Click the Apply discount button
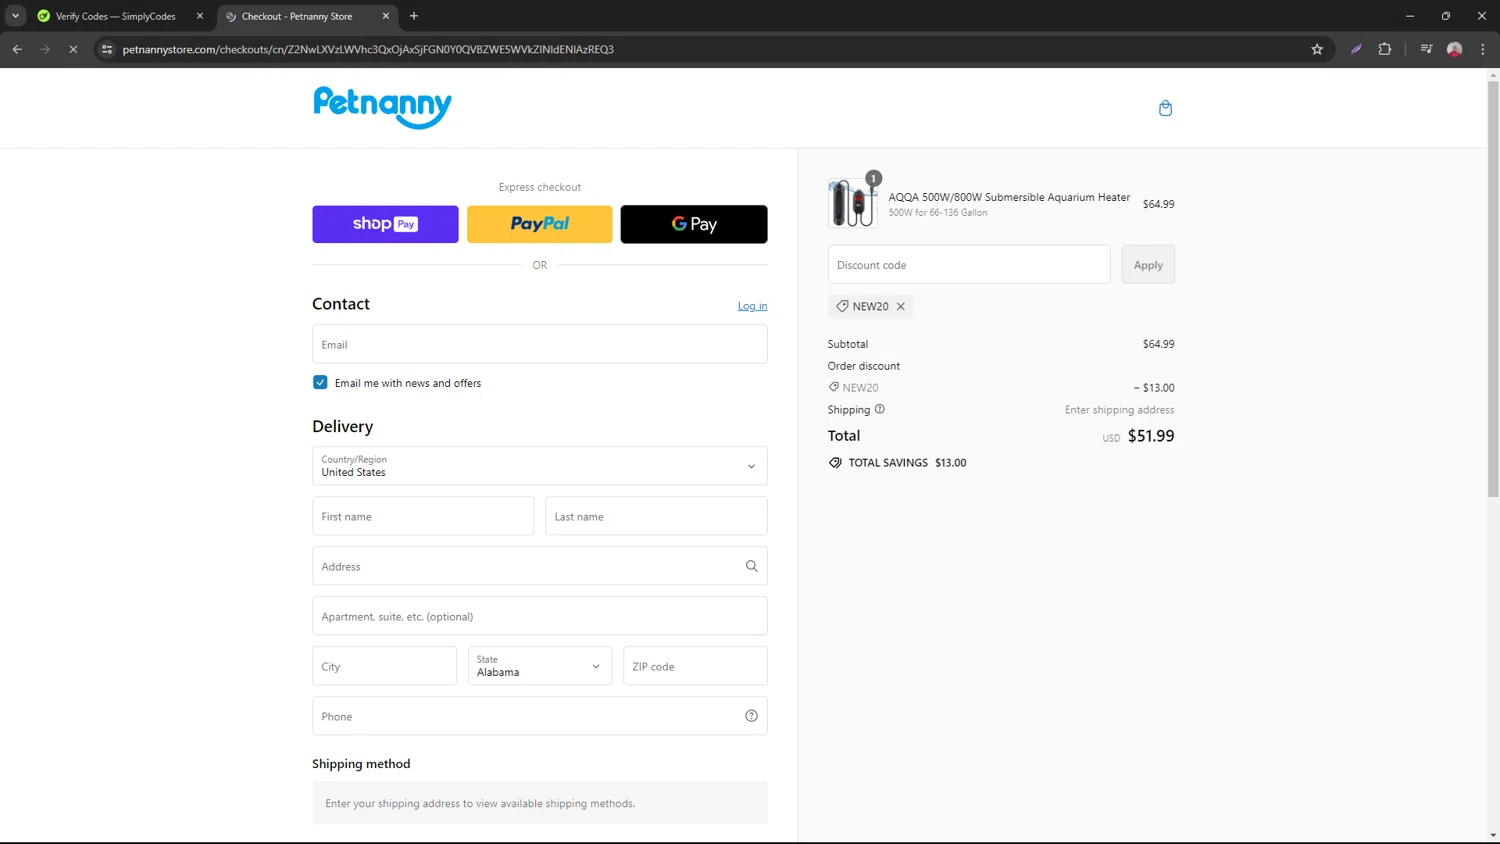Viewport: 1500px width, 844px height. (x=1148, y=265)
